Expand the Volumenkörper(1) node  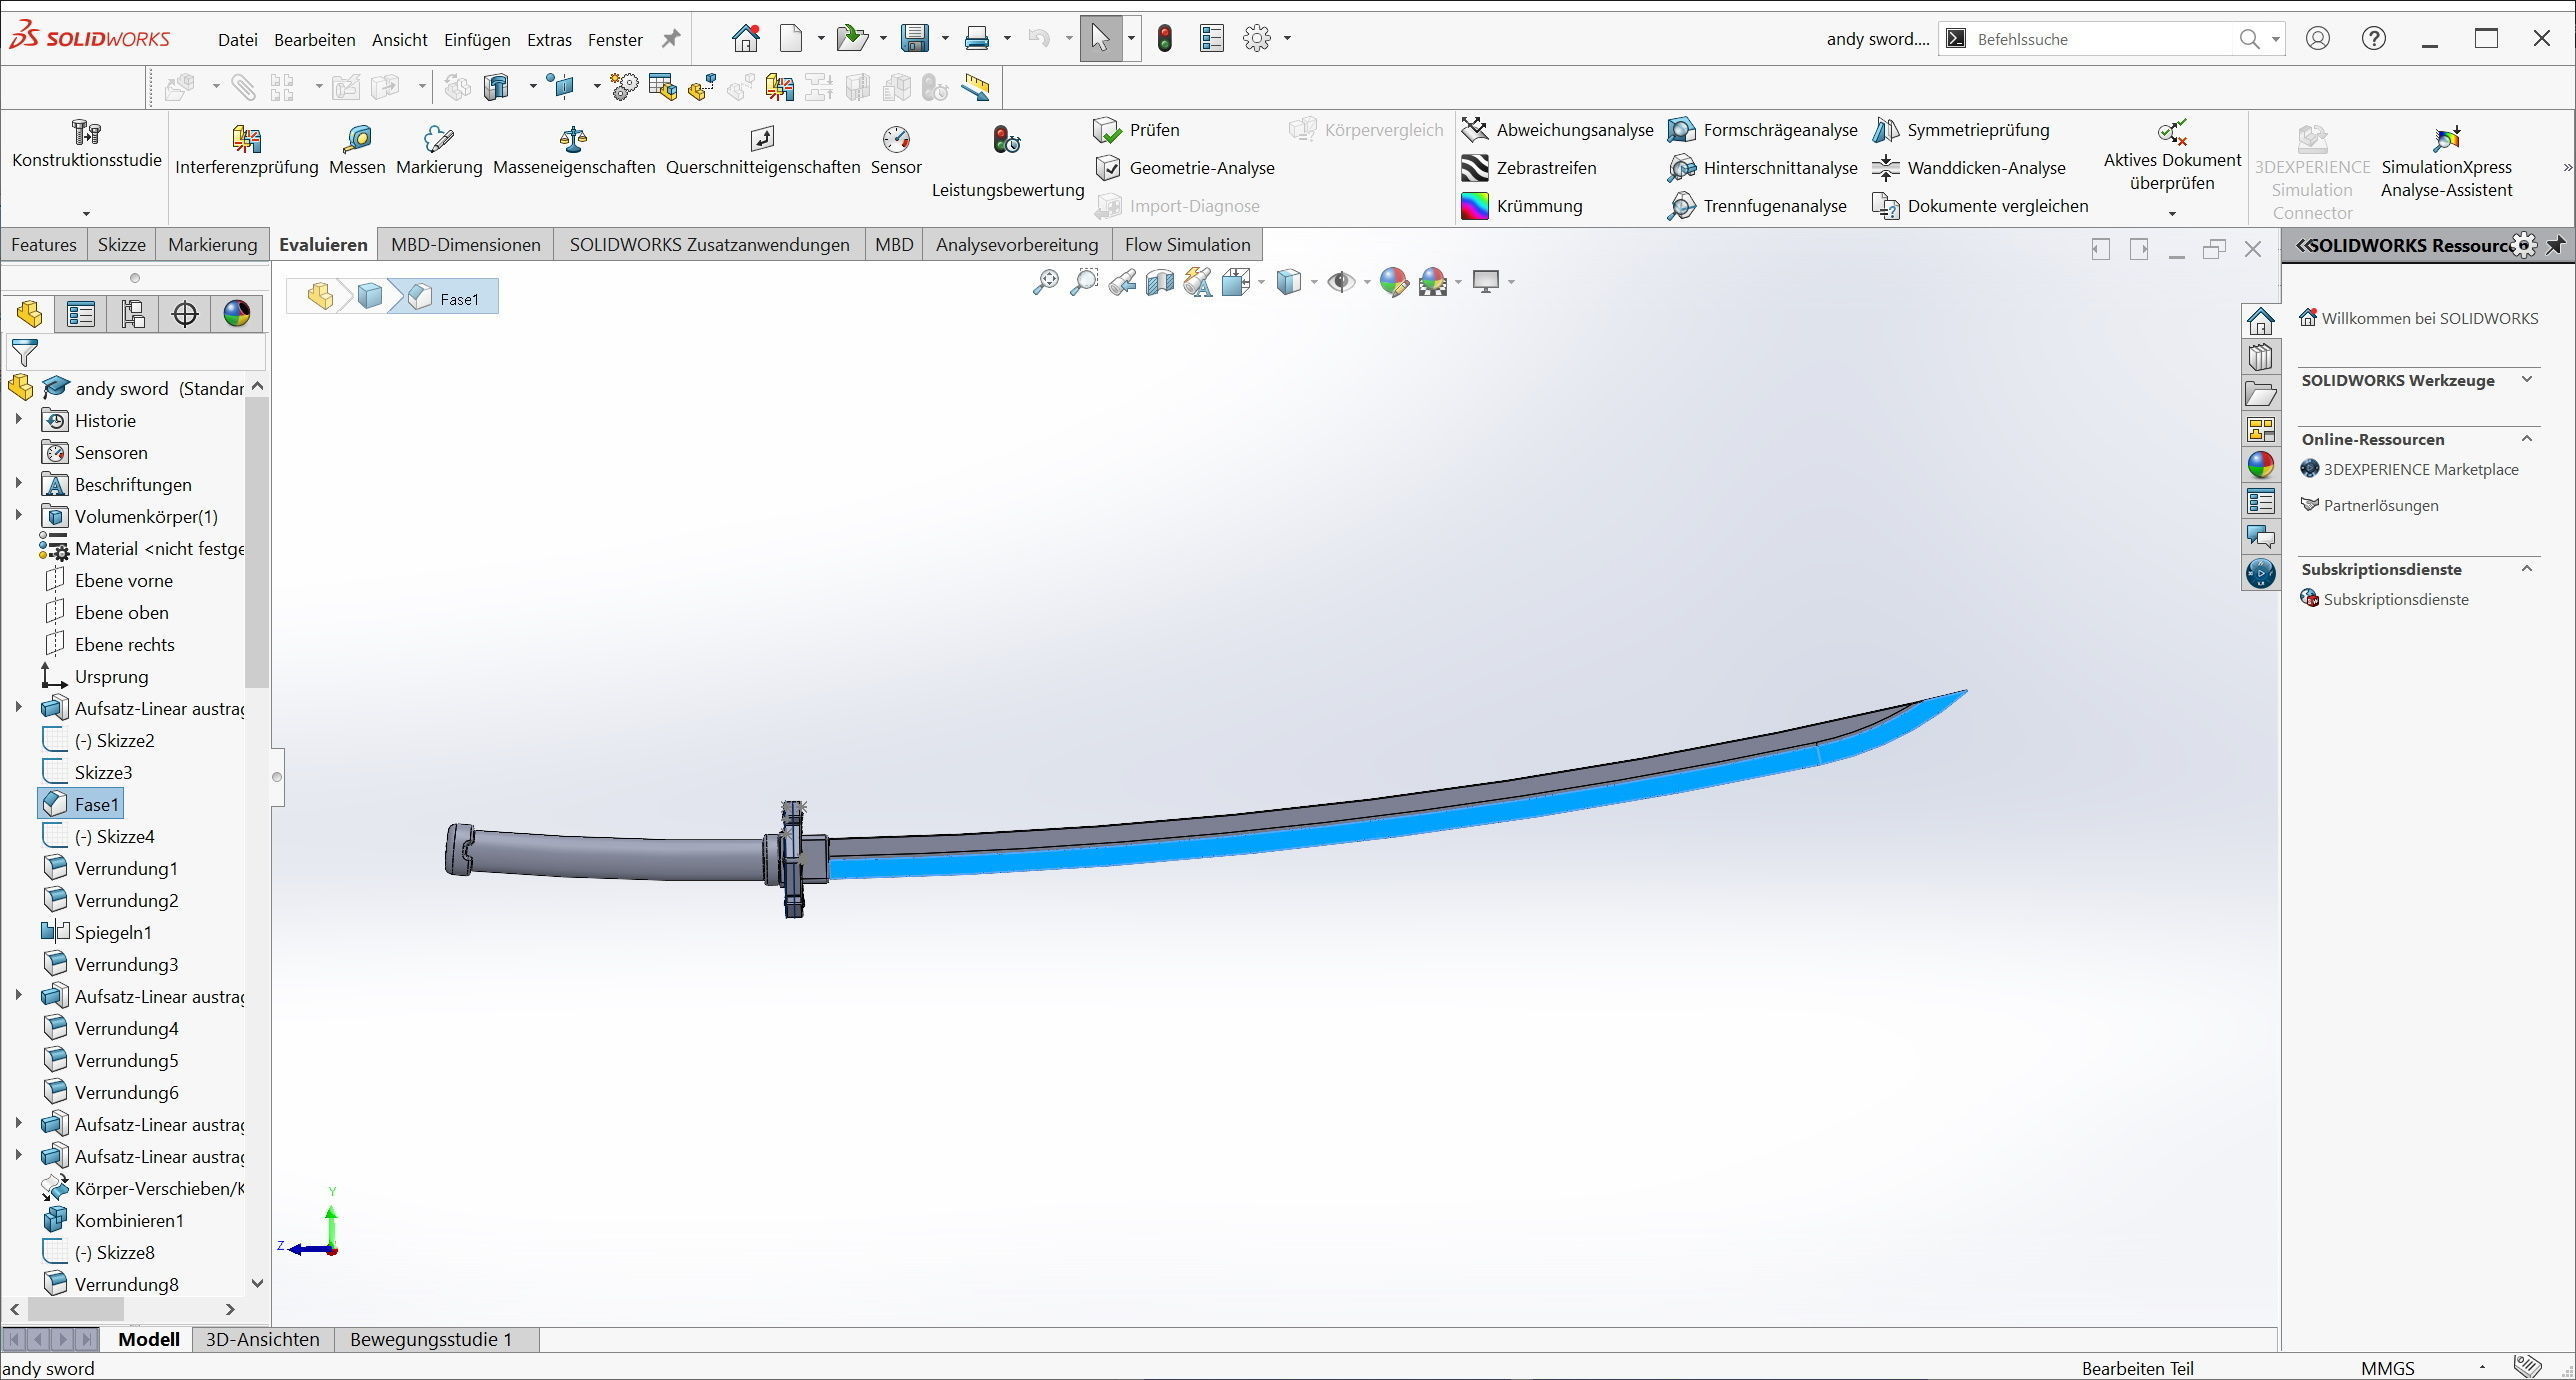tap(18, 516)
